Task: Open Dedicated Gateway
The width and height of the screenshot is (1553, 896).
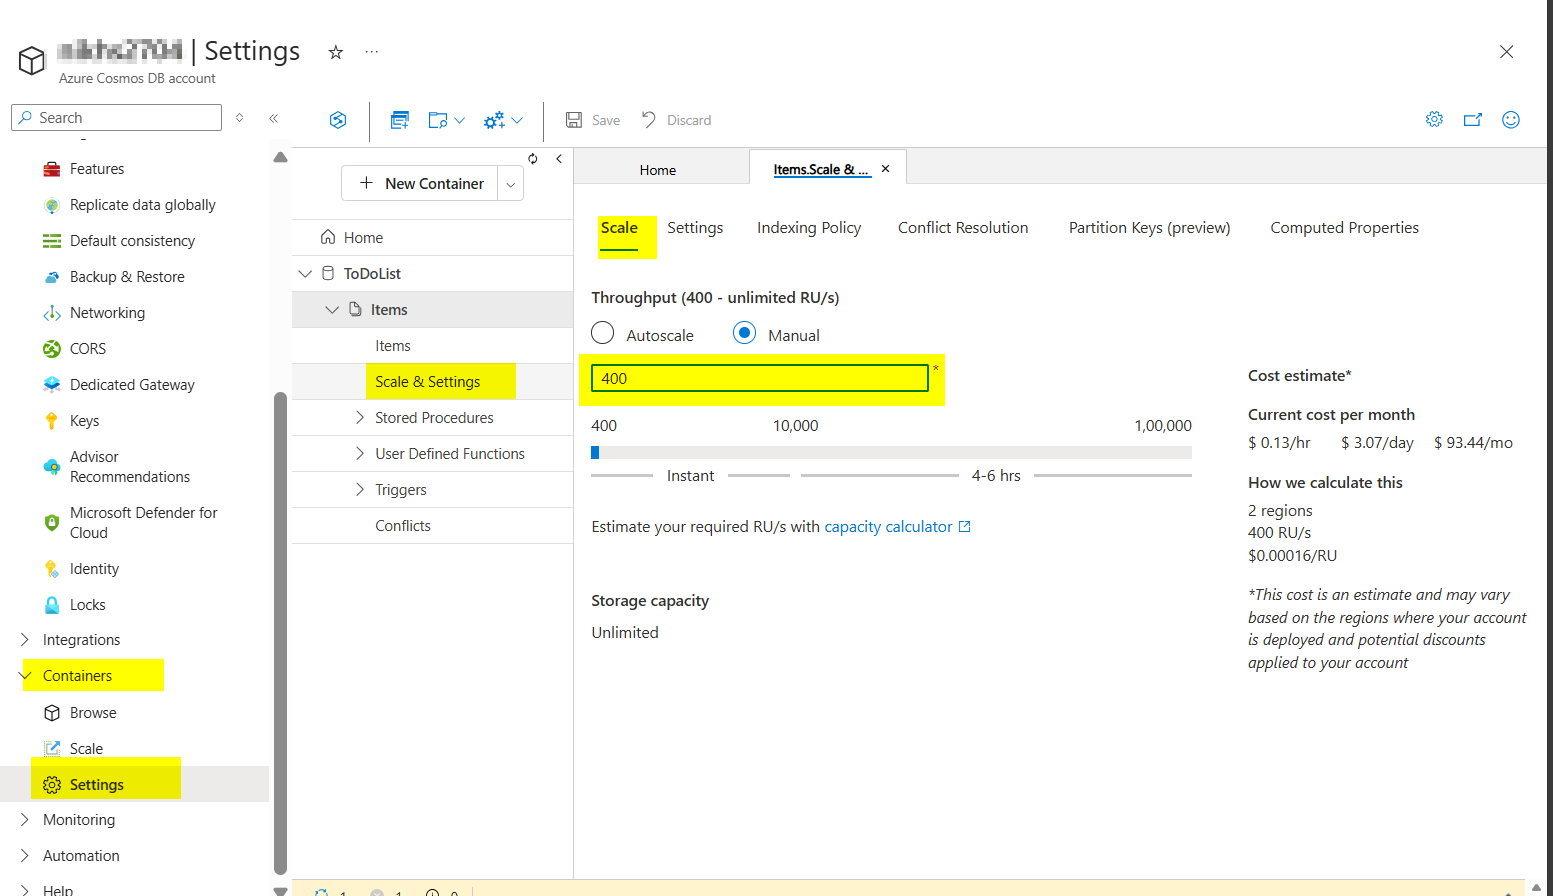Action: click(132, 385)
